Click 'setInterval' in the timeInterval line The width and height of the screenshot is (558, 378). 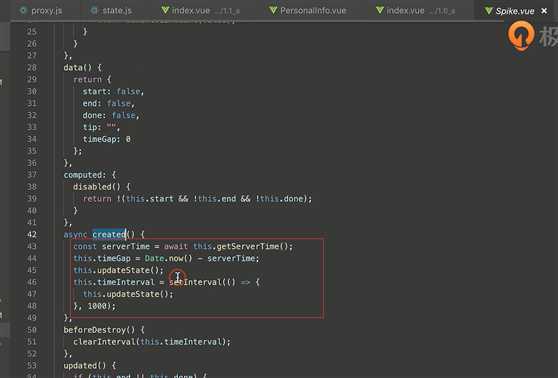[x=195, y=282]
